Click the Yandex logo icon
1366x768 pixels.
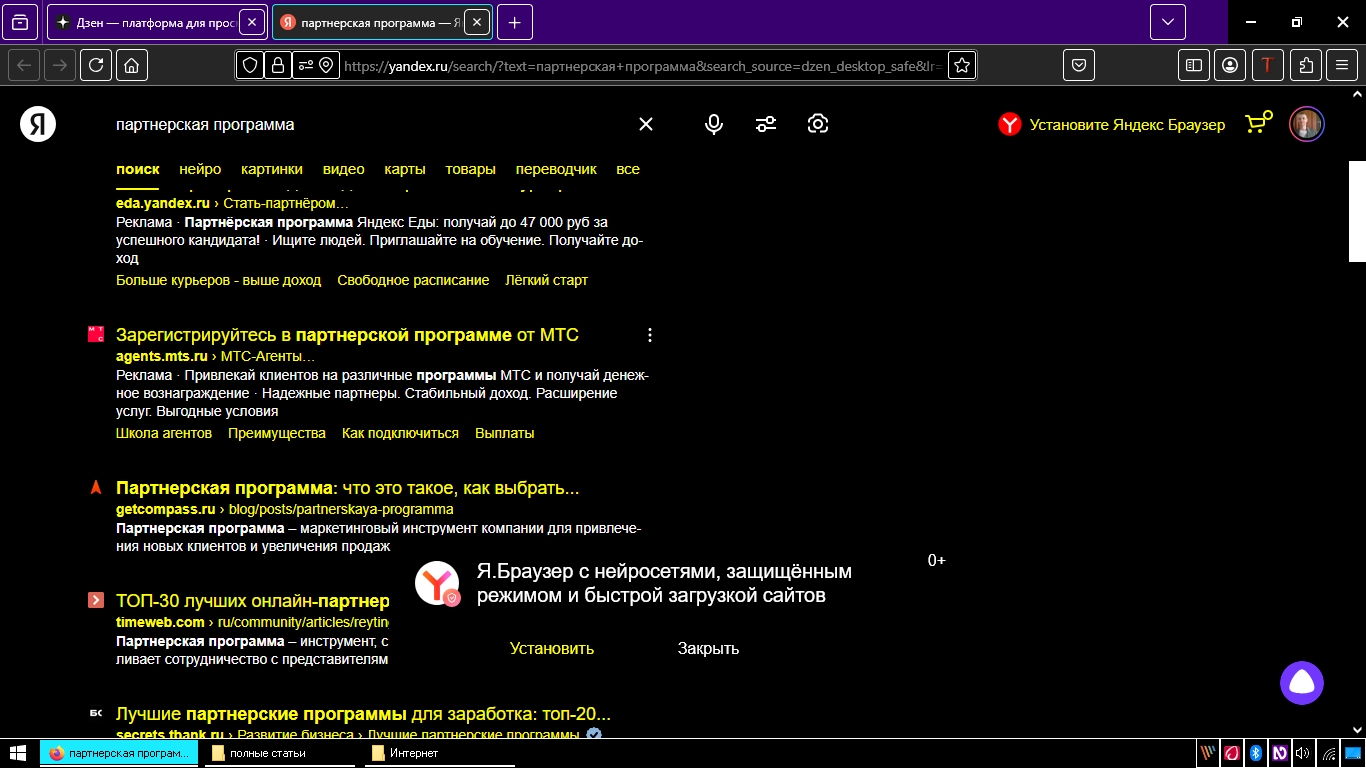pos(38,124)
